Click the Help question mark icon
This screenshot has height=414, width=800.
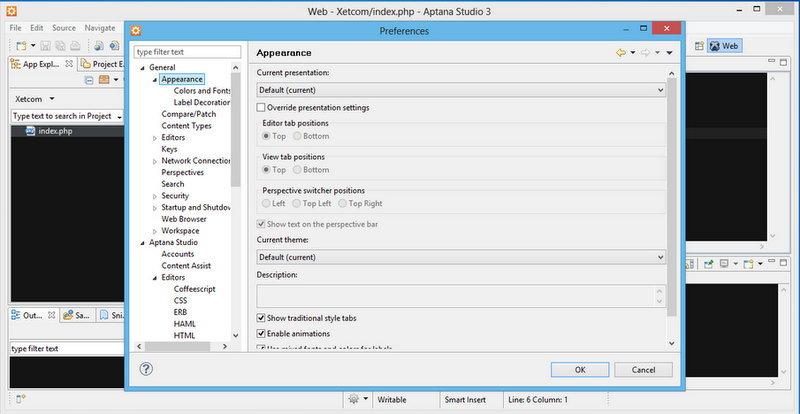(146, 369)
